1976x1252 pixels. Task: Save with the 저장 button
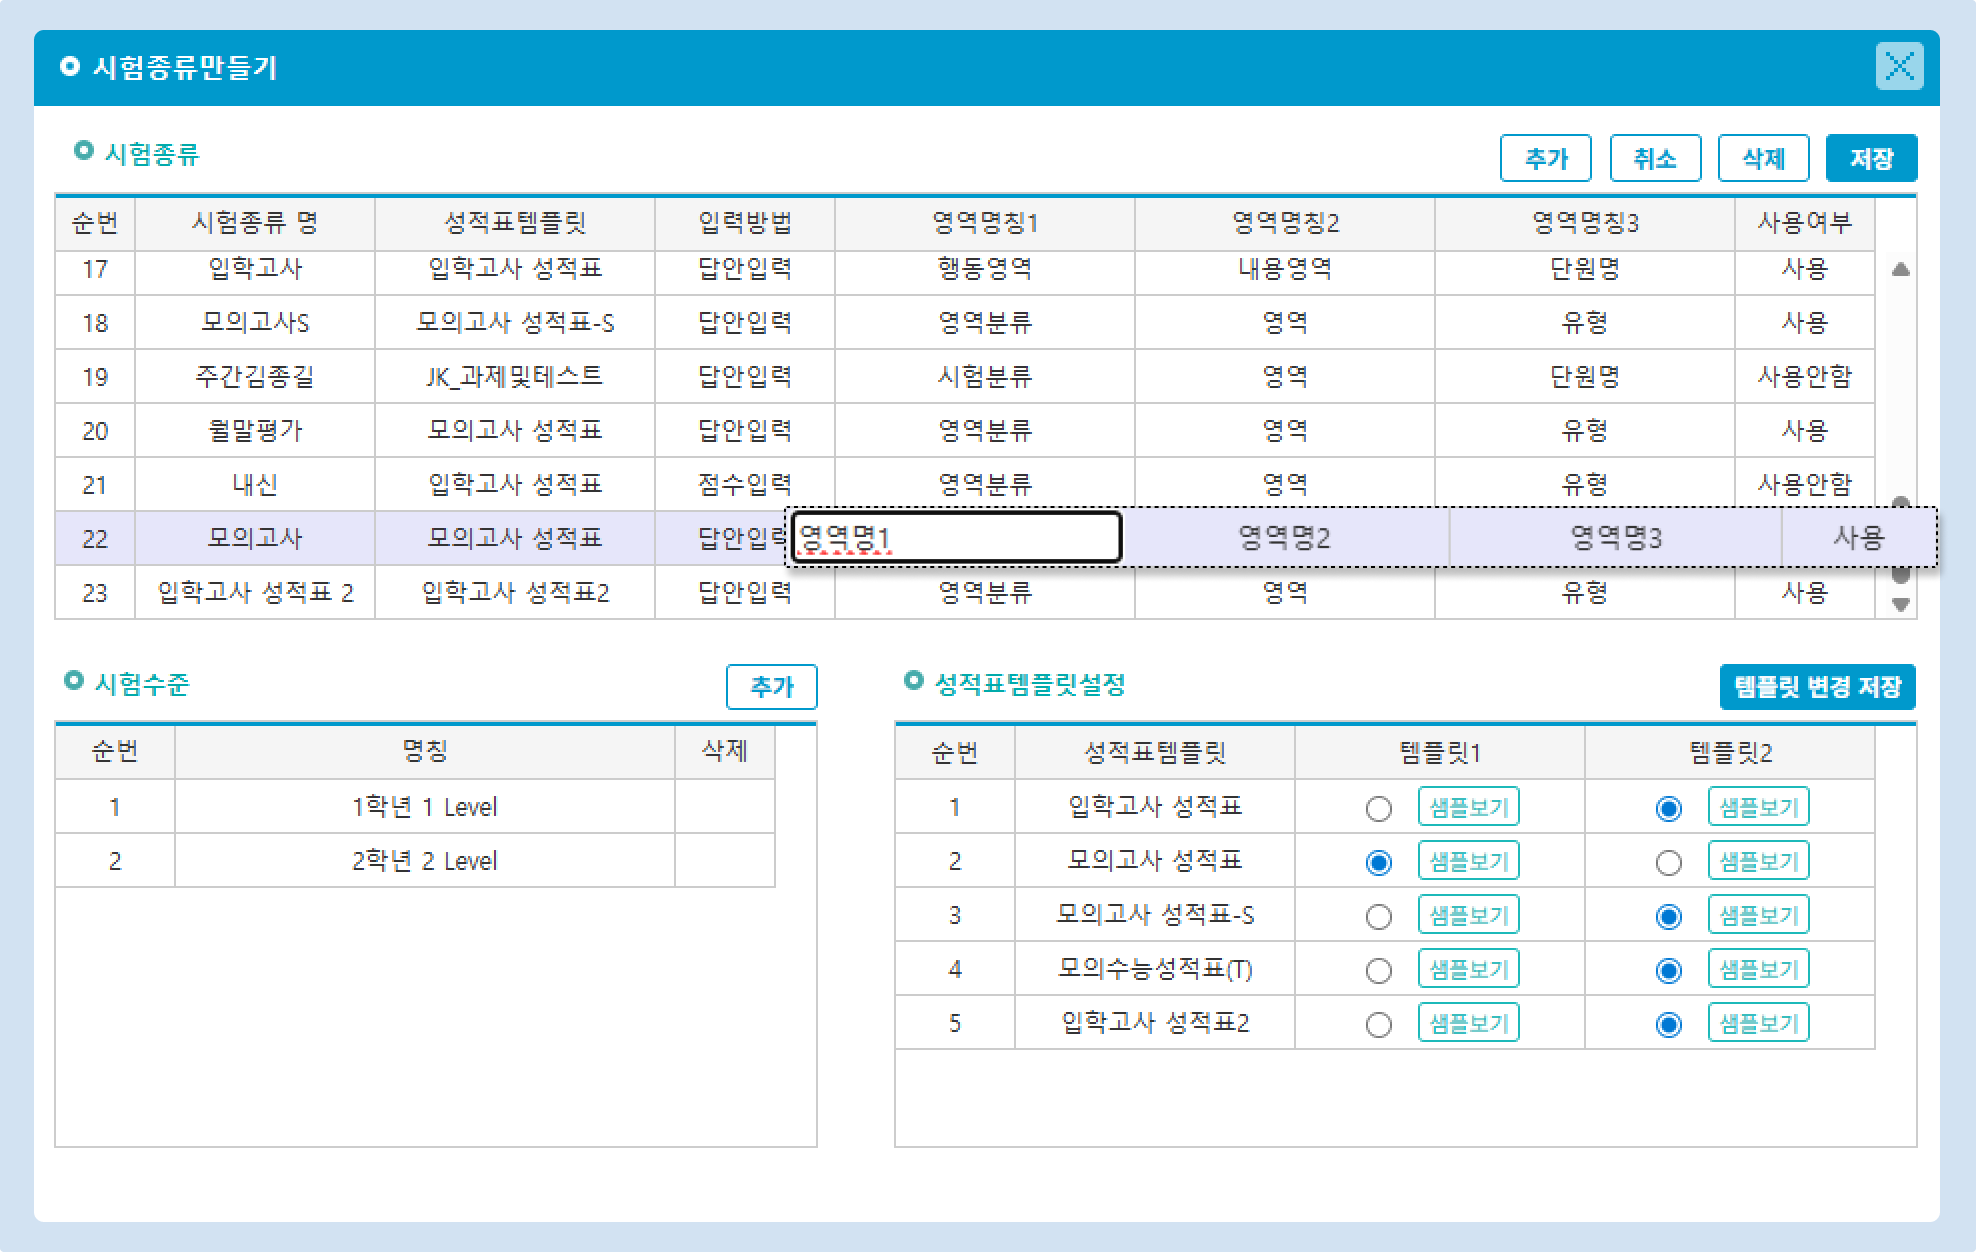[1870, 158]
